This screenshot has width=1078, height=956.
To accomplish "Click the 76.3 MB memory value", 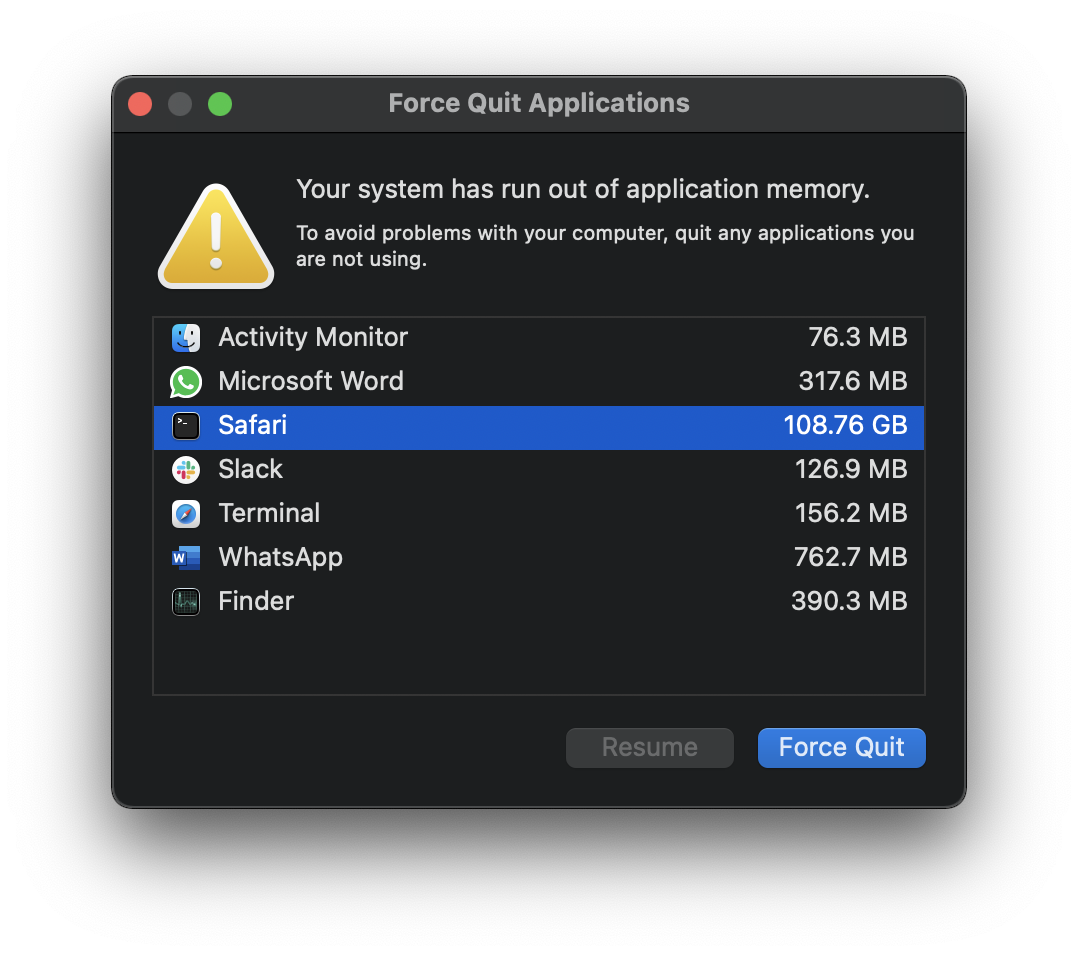I will [x=857, y=337].
